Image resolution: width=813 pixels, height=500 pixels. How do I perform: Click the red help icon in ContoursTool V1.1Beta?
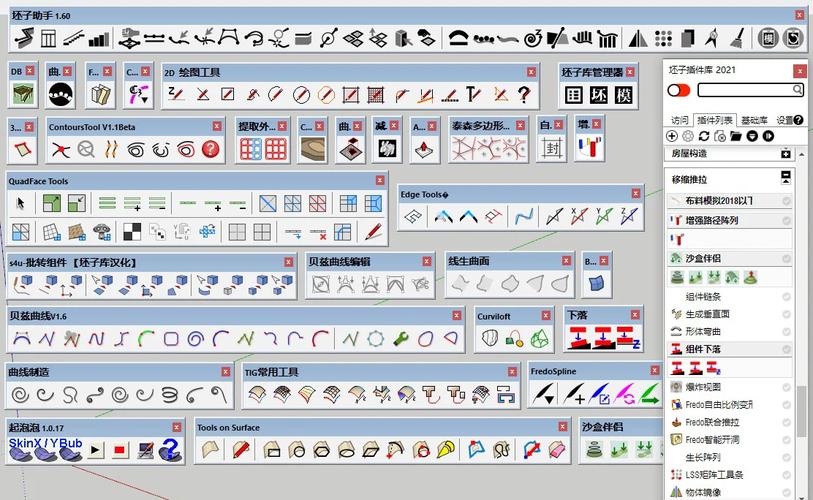coord(211,149)
